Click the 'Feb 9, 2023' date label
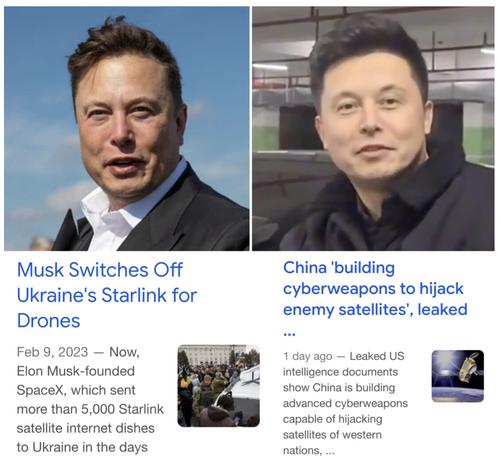Screen dimensions: 501x460 tap(52, 352)
